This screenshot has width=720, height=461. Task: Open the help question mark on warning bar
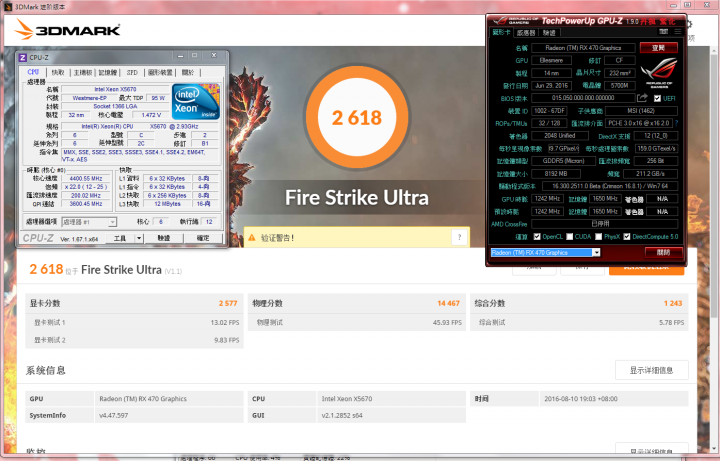tap(459, 237)
